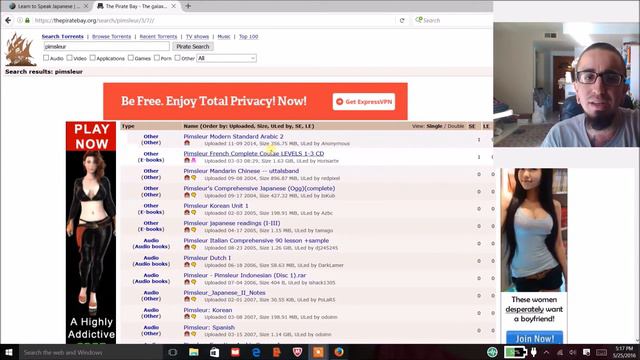
Task: Open Recent Torrents link
Action: [158, 36]
